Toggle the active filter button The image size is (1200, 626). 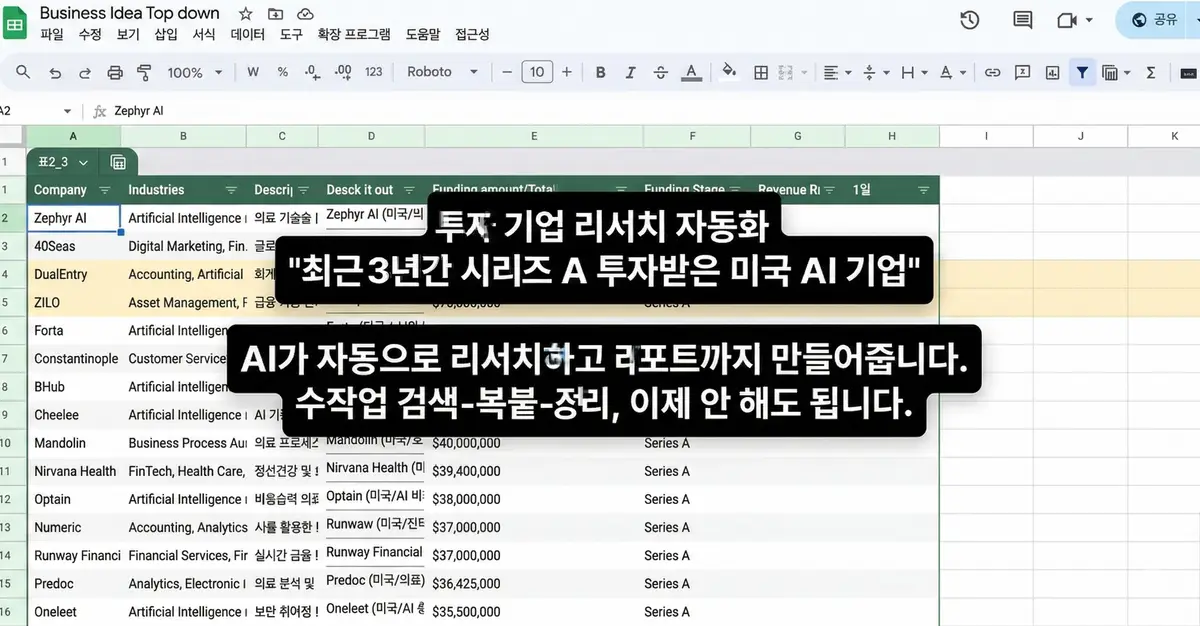point(1082,72)
